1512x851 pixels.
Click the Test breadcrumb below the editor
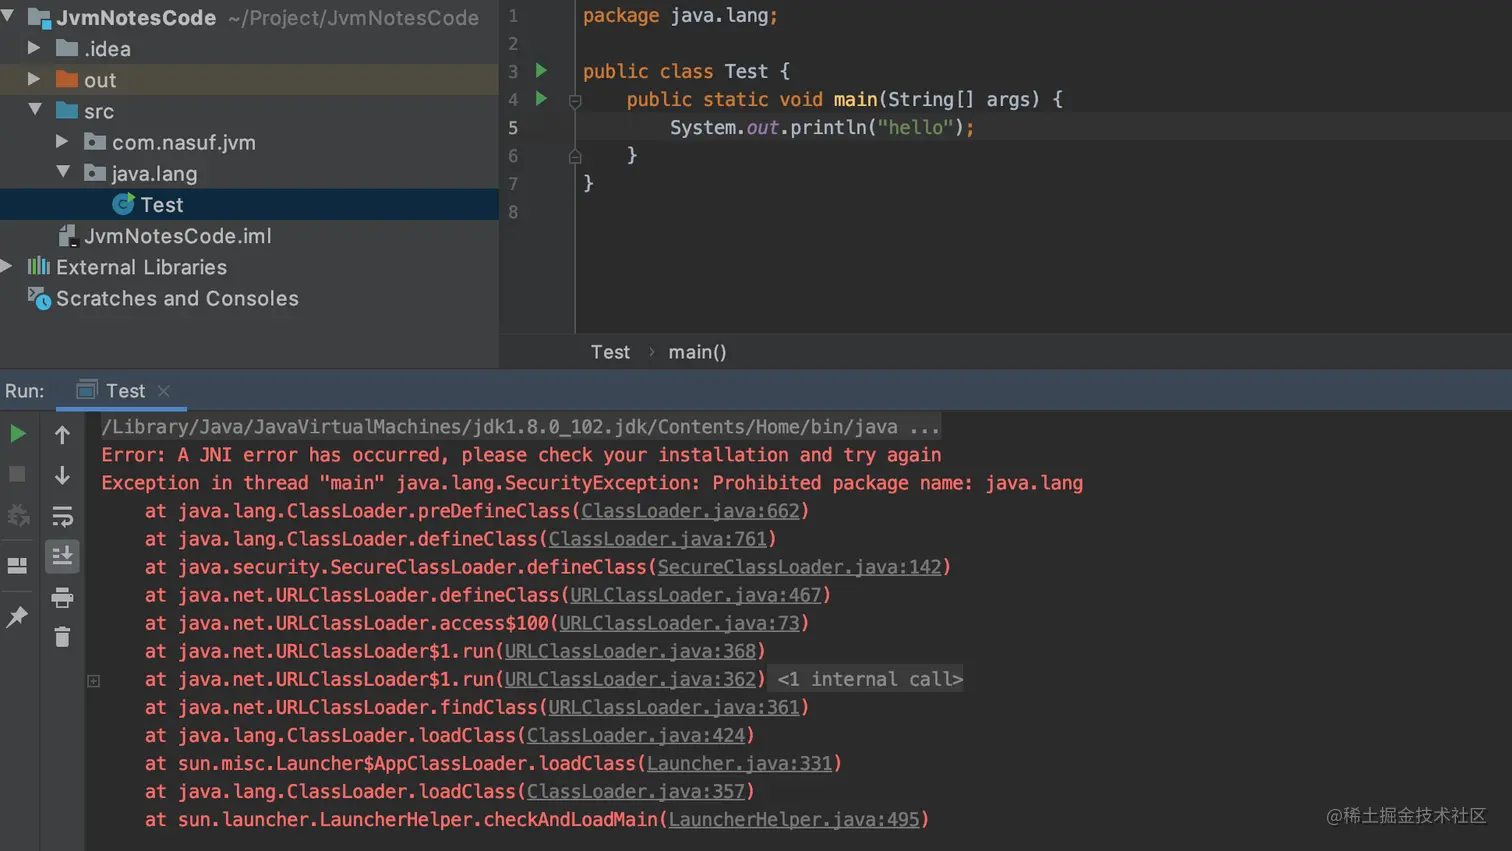[610, 352]
